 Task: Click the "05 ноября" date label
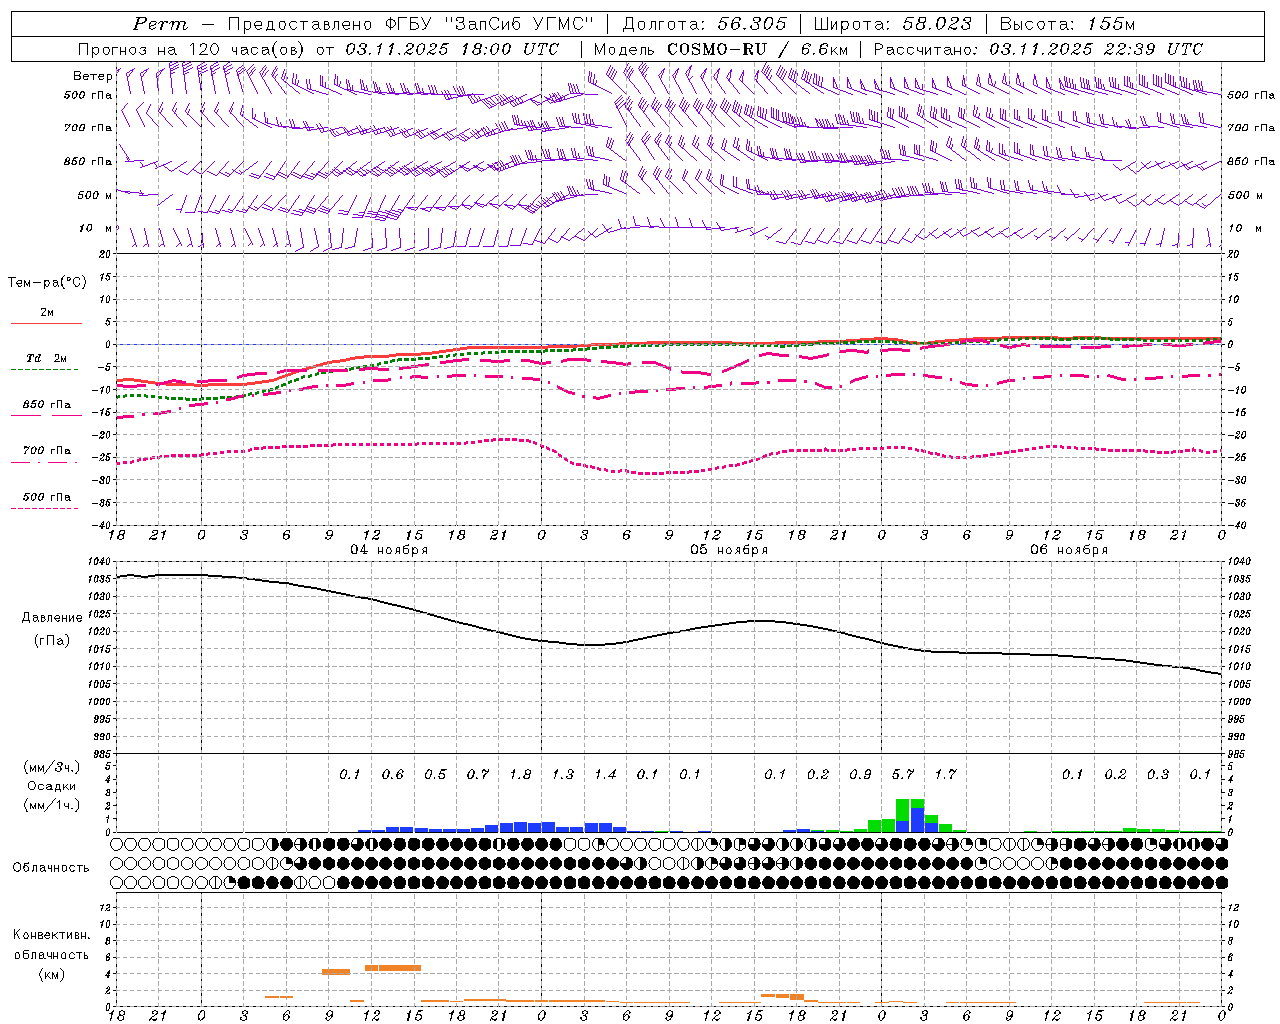729,550
